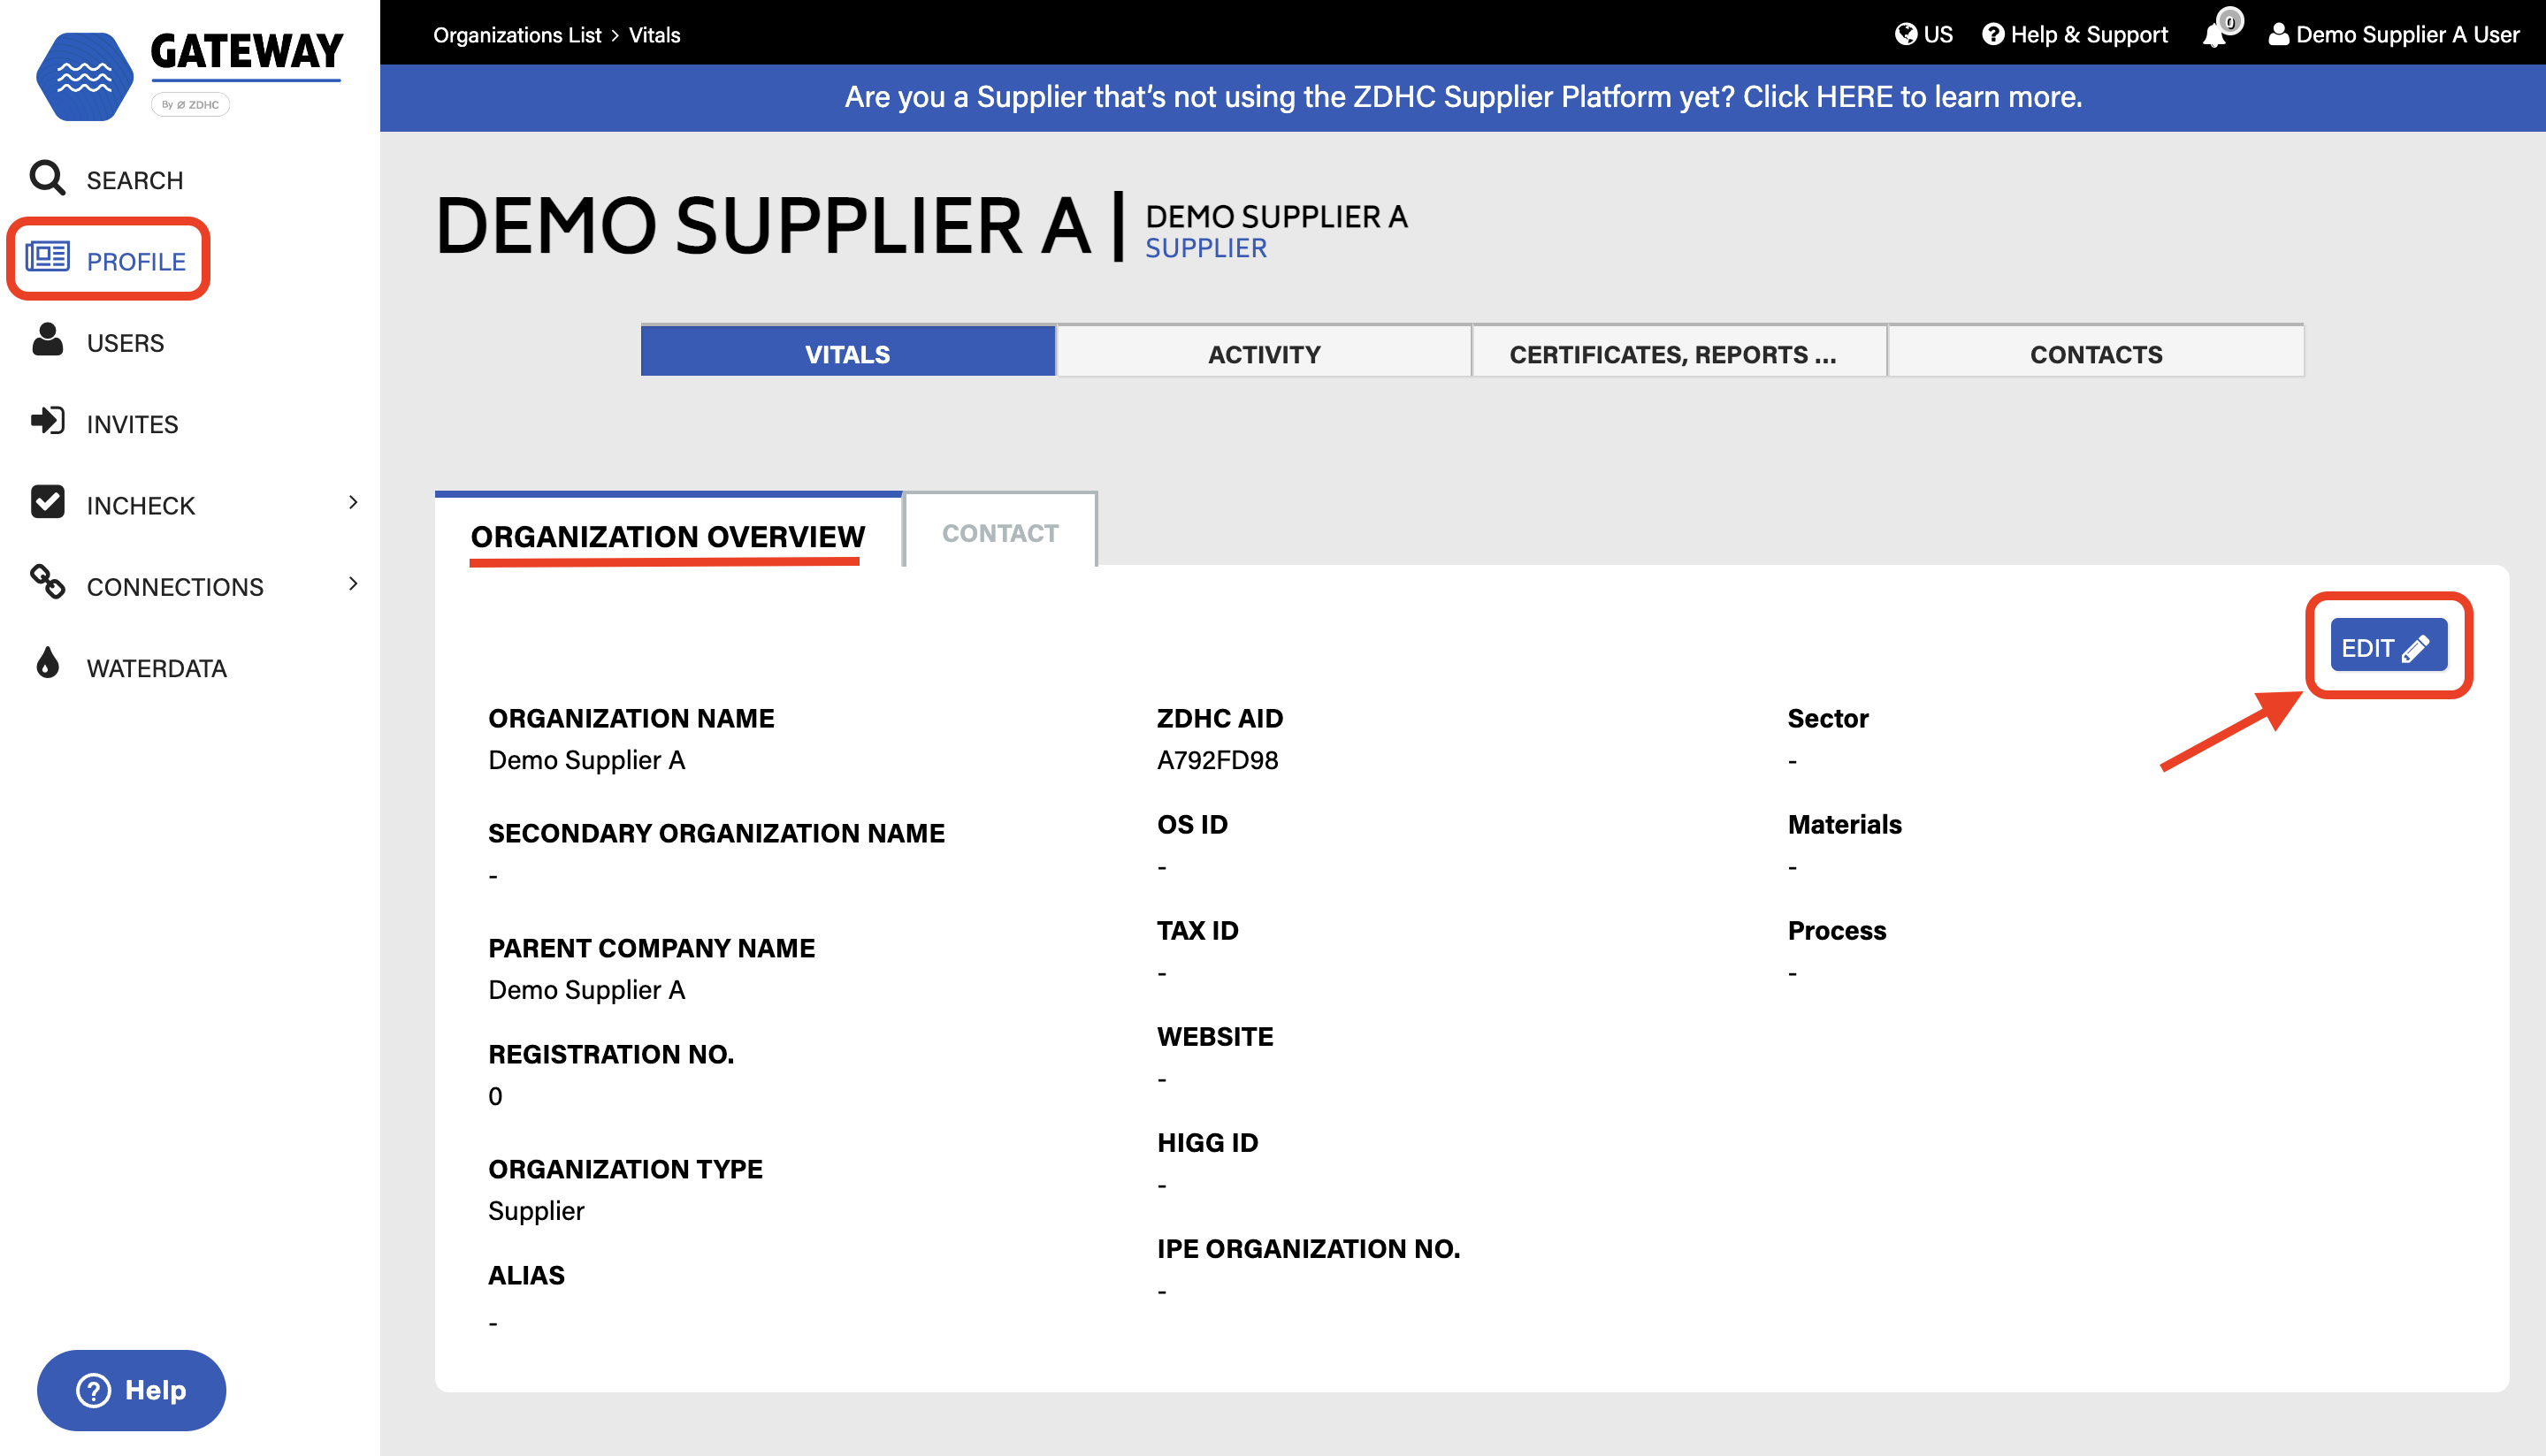Open the Profile icon in sidebar
2546x1456 pixels.
click(47, 258)
